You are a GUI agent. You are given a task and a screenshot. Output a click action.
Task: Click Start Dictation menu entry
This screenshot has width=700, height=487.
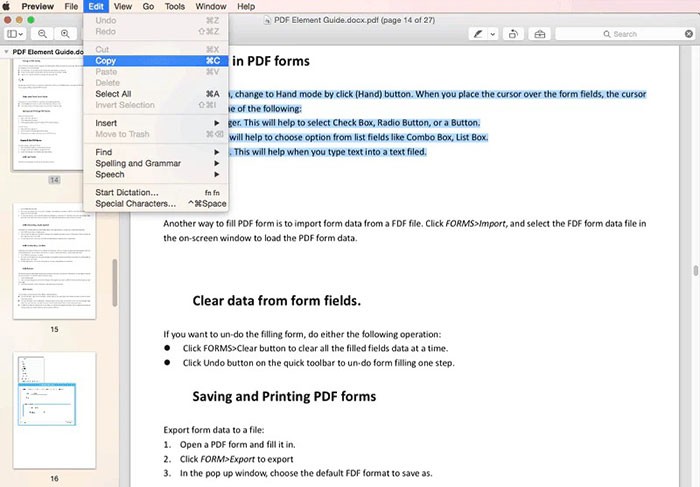[127, 192]
